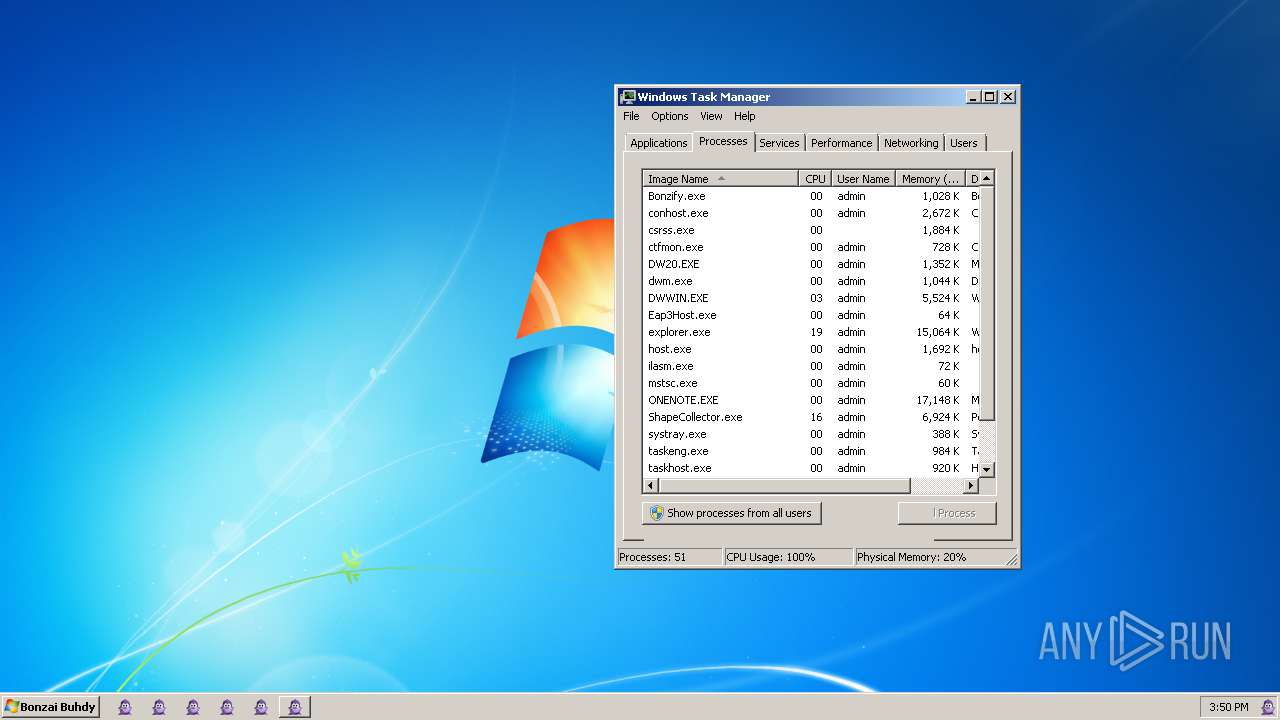Open the File menu
Image resolution: width=1280 pixels, height=720 pixels.
[631, 116]
